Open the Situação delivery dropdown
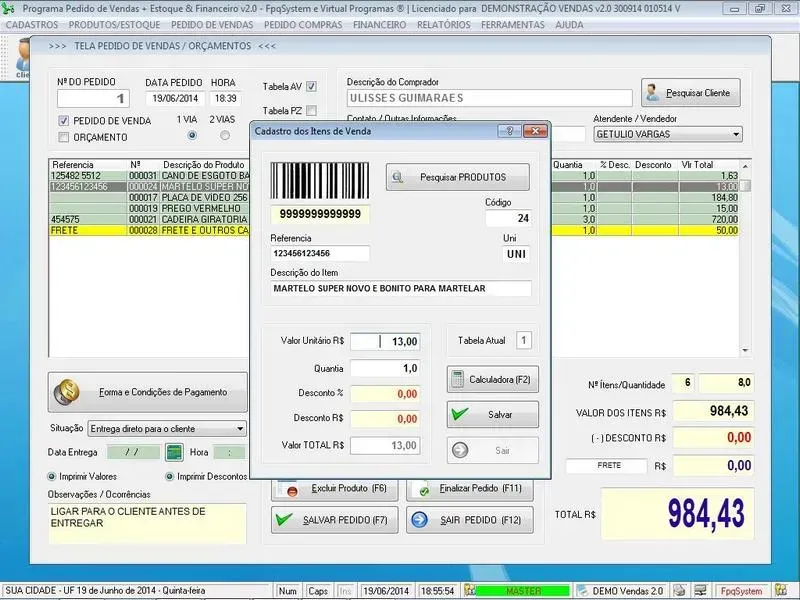This screenshot has height=600, width=800. click(240, 429)
